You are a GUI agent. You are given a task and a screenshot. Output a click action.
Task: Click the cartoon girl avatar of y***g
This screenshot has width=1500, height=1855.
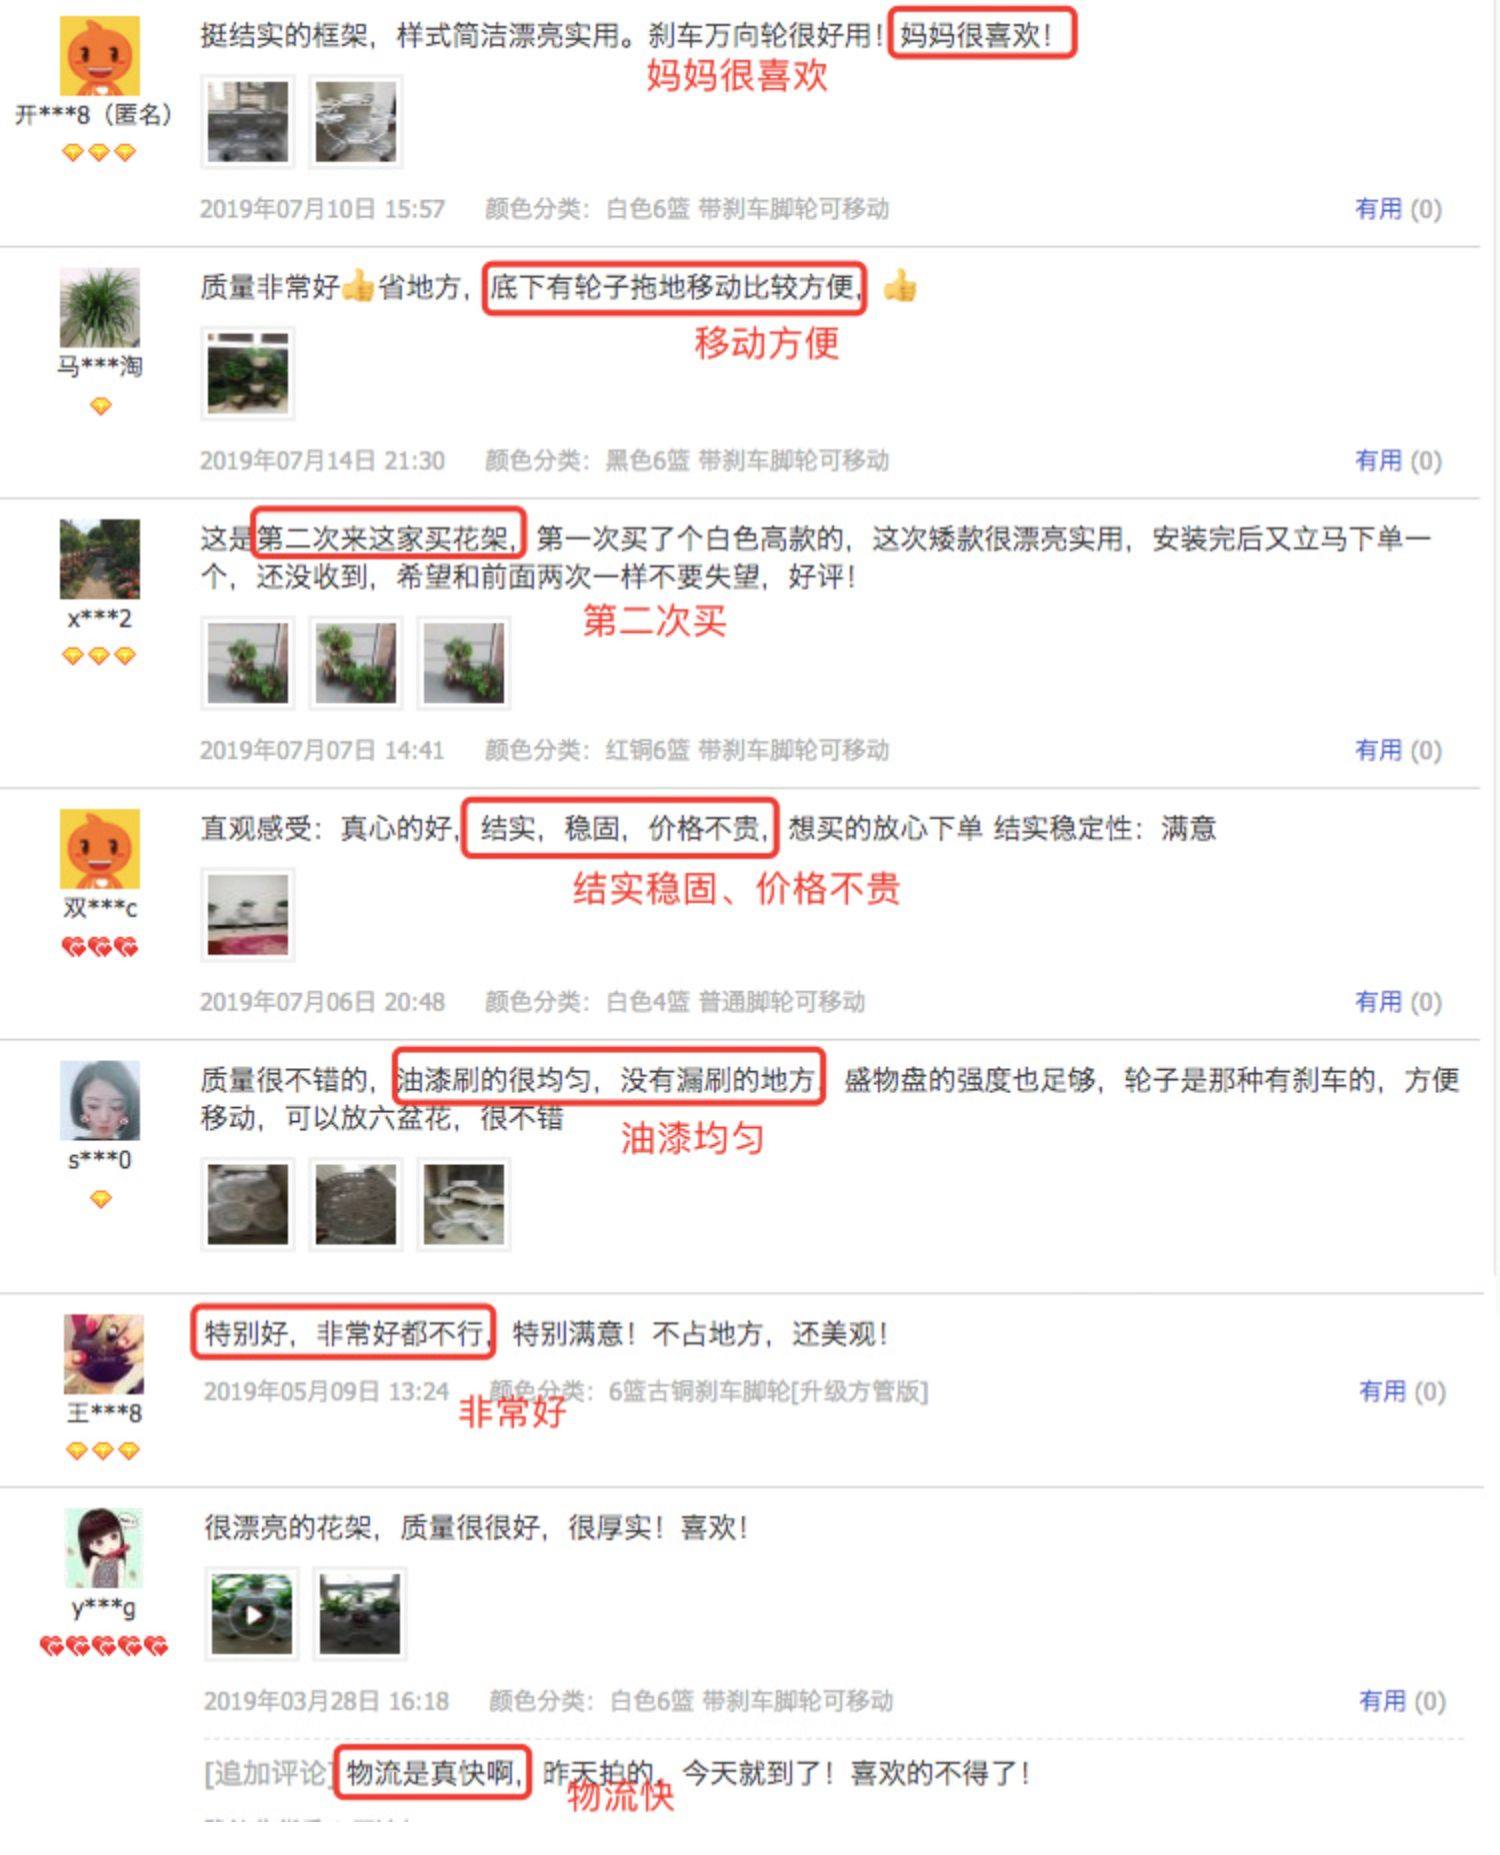coord(104,1547)
